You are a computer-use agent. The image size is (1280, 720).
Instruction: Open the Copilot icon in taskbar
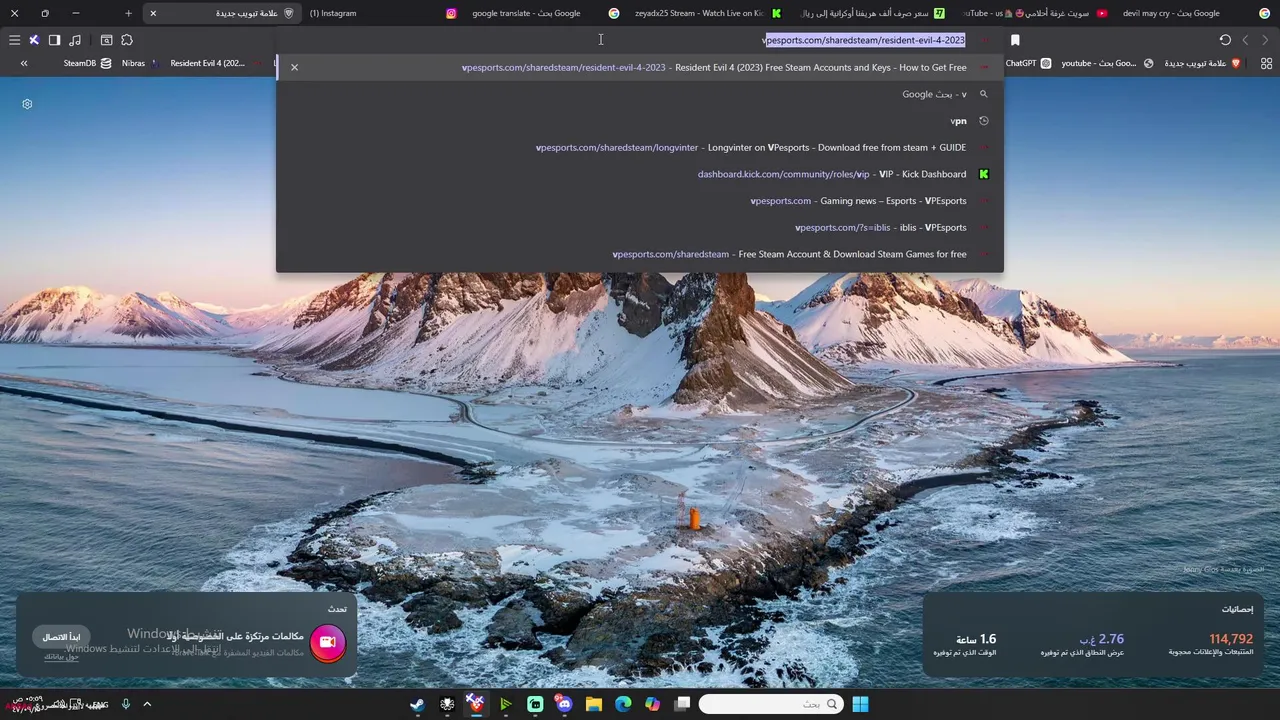coord(653,704)
